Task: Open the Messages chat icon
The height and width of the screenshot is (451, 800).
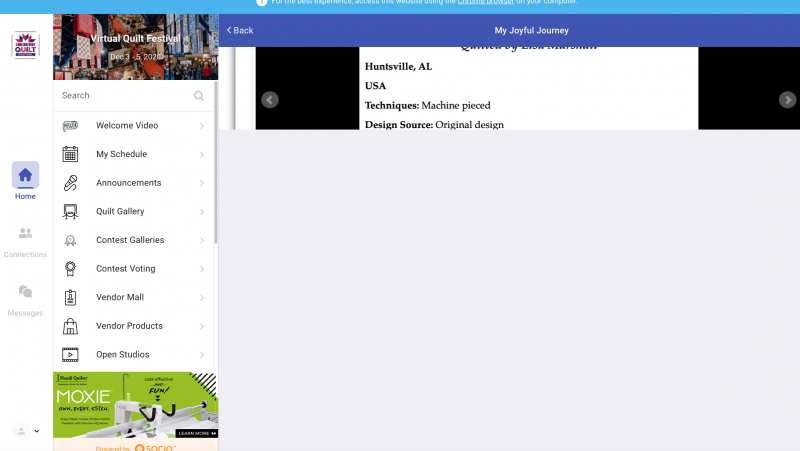Action: tap(25, 291)
